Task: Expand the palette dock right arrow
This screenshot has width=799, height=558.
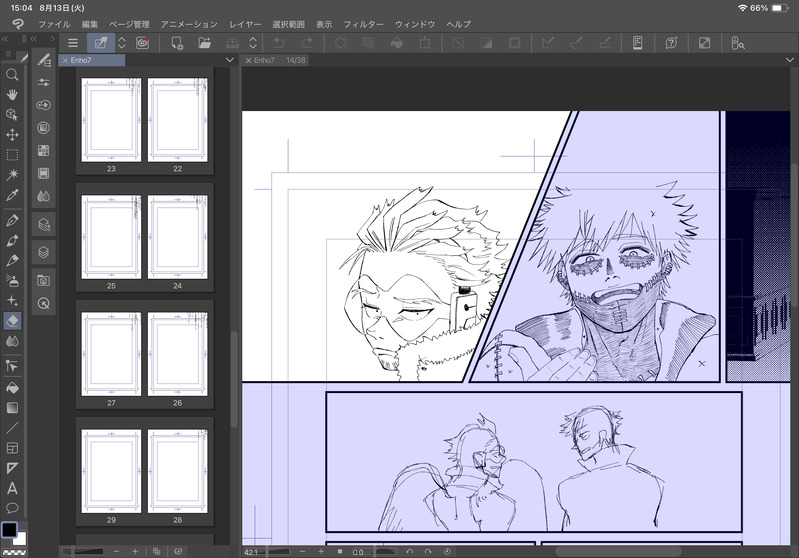Action: [52, 39]
